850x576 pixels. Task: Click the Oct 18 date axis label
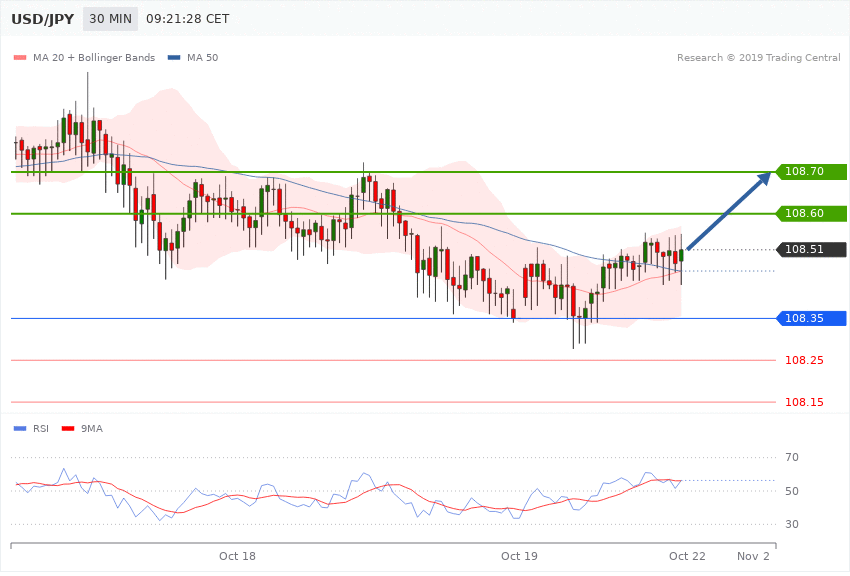(237, 556)
